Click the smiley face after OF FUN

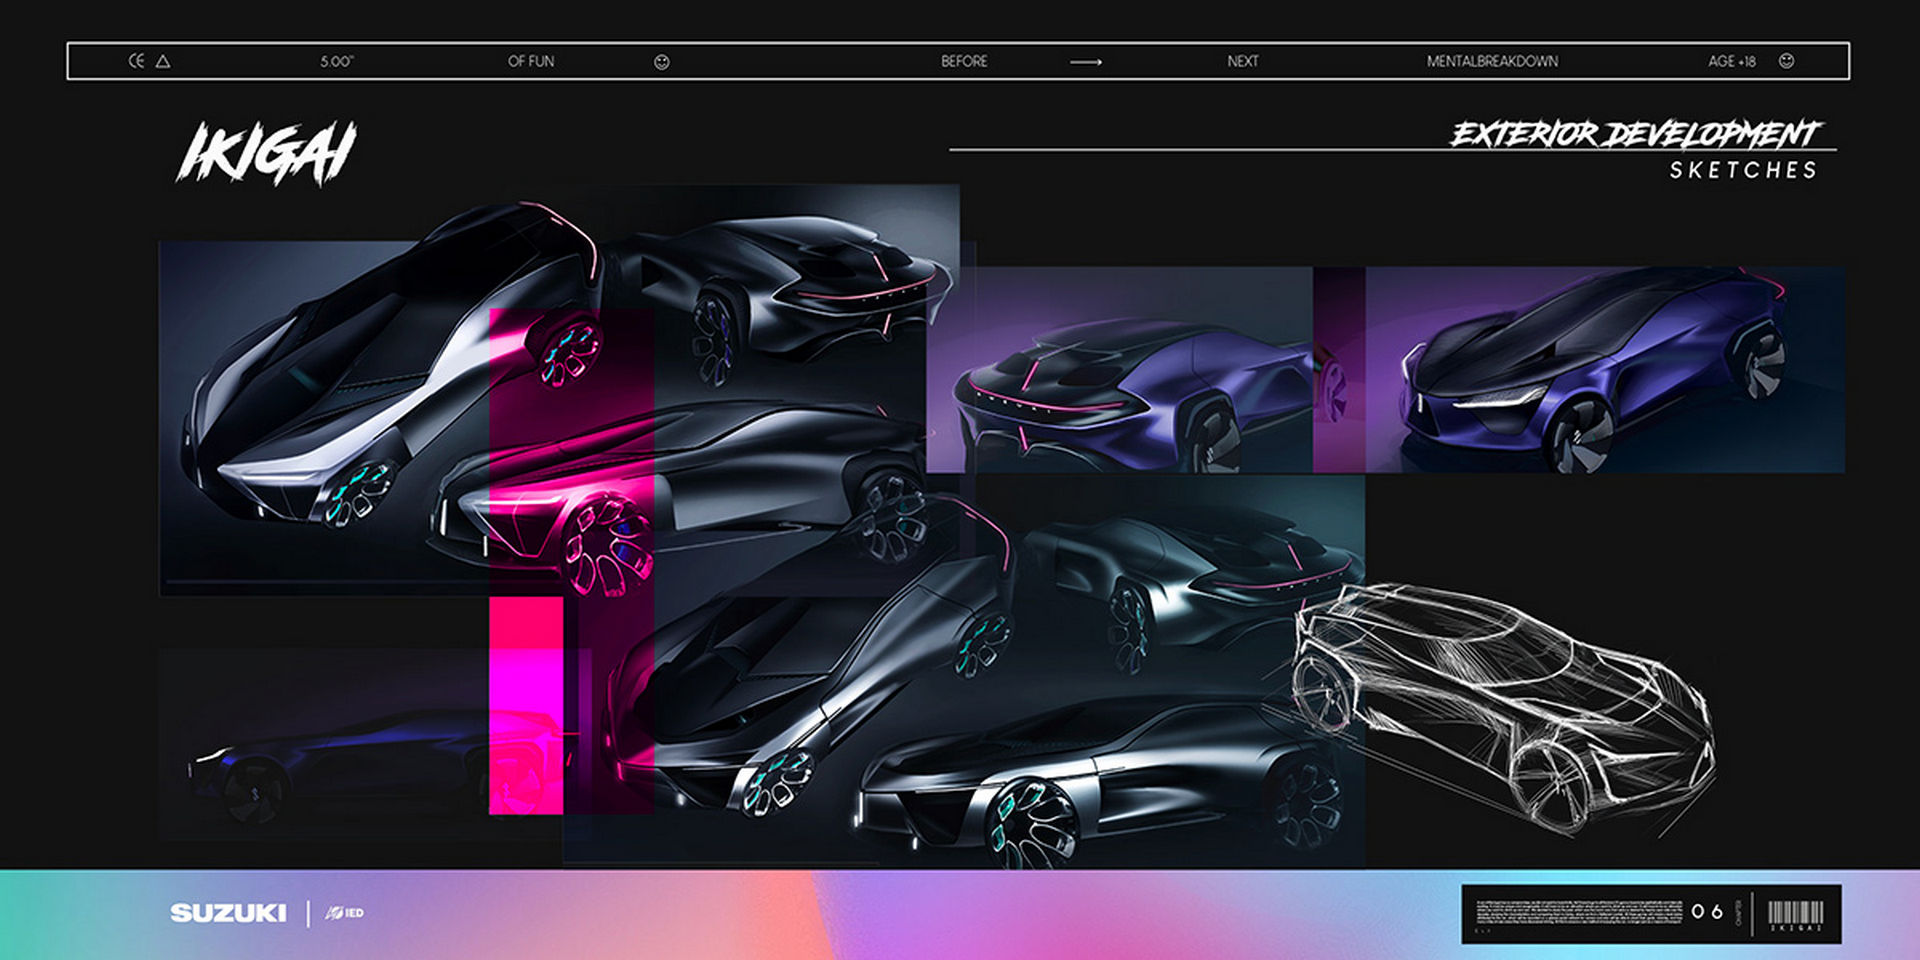[x=661, y=62]
